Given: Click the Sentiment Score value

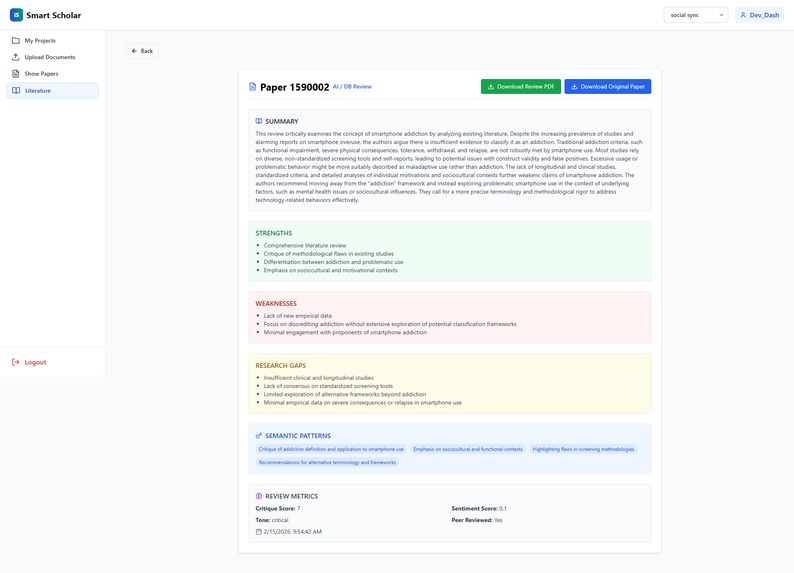Looking at the screenshot, I should pyautogui.click(x=503, y=509).
